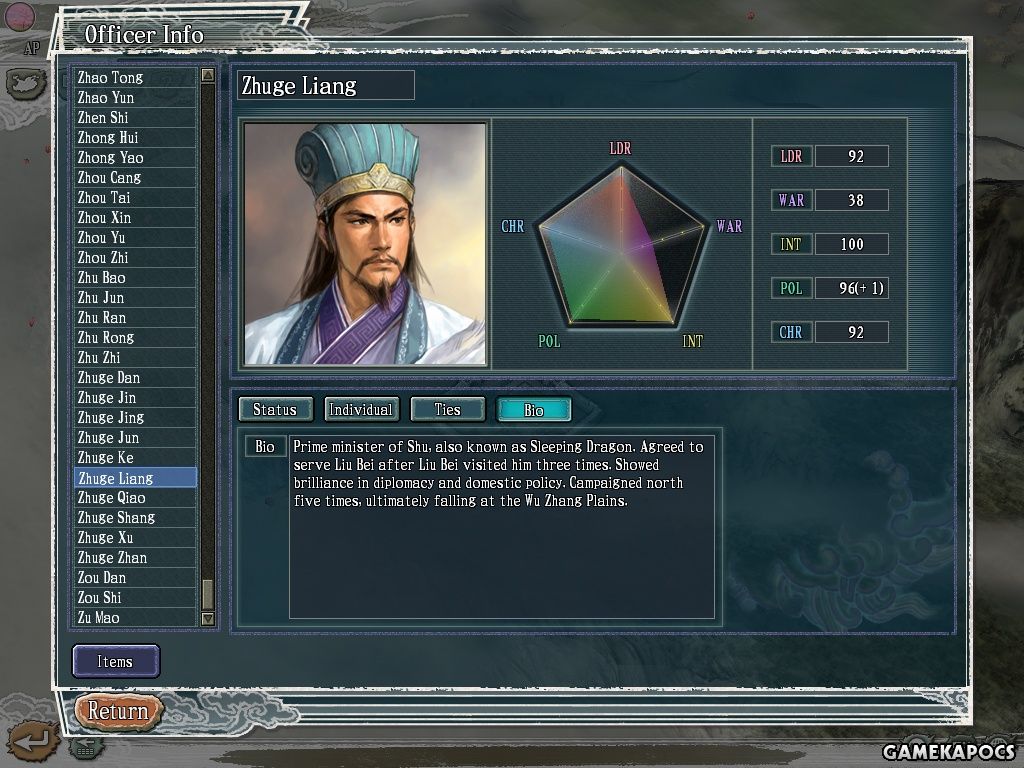This screenshot has width=1024, height=768.
Task: Switch to the Individual tab
Action: click(x=361, y=409)
